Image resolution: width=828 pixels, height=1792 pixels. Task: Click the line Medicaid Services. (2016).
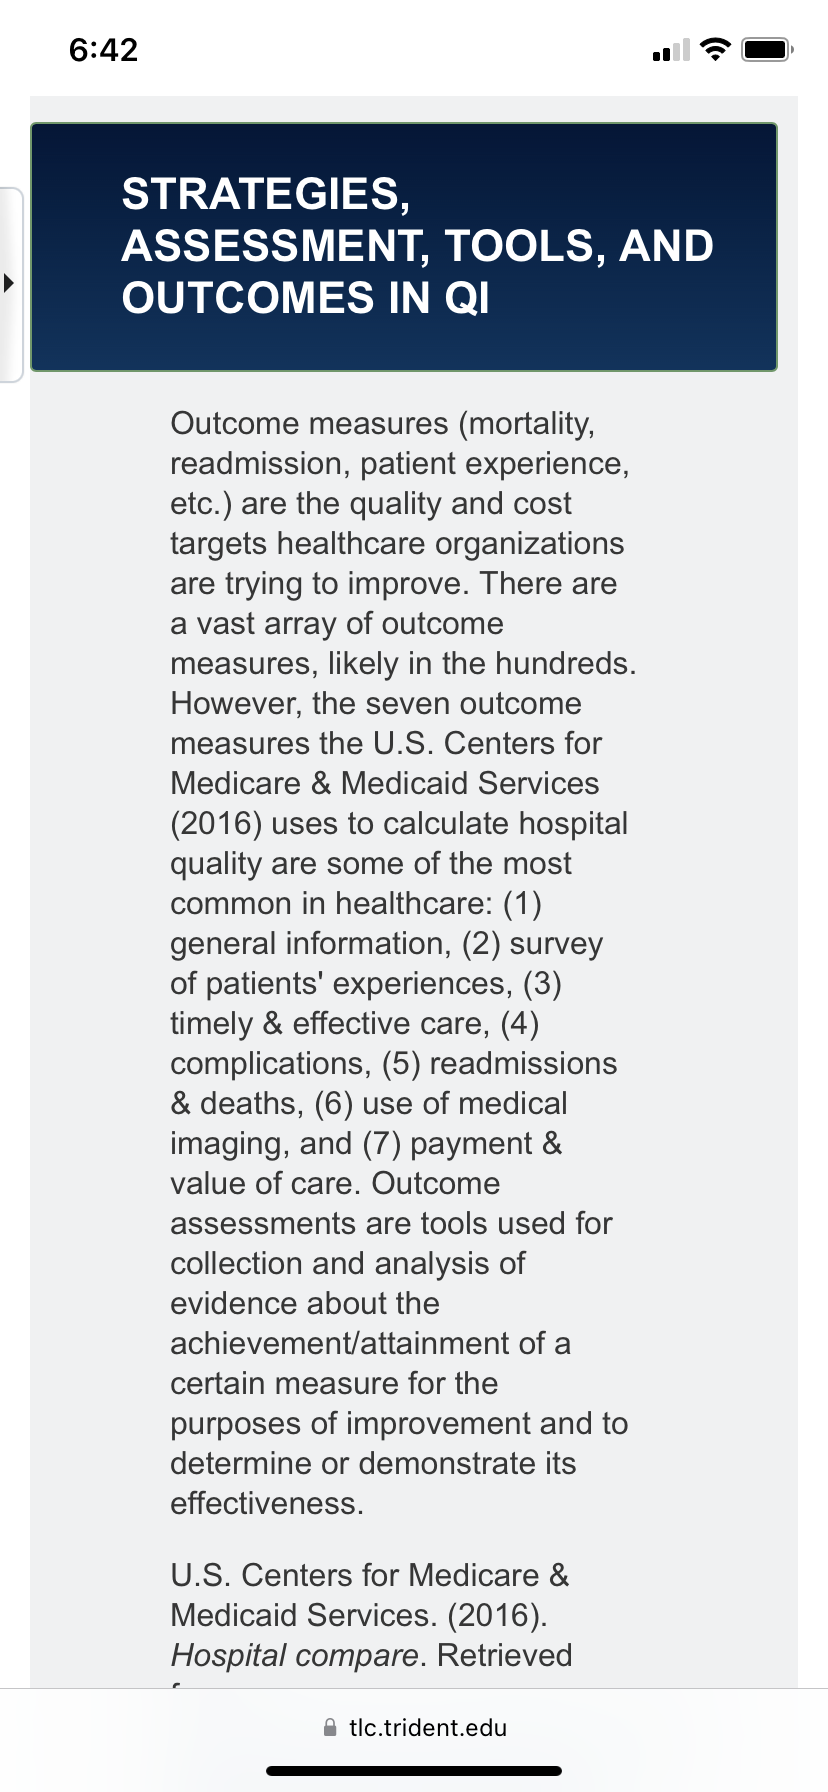click(x=359, y=1615)
